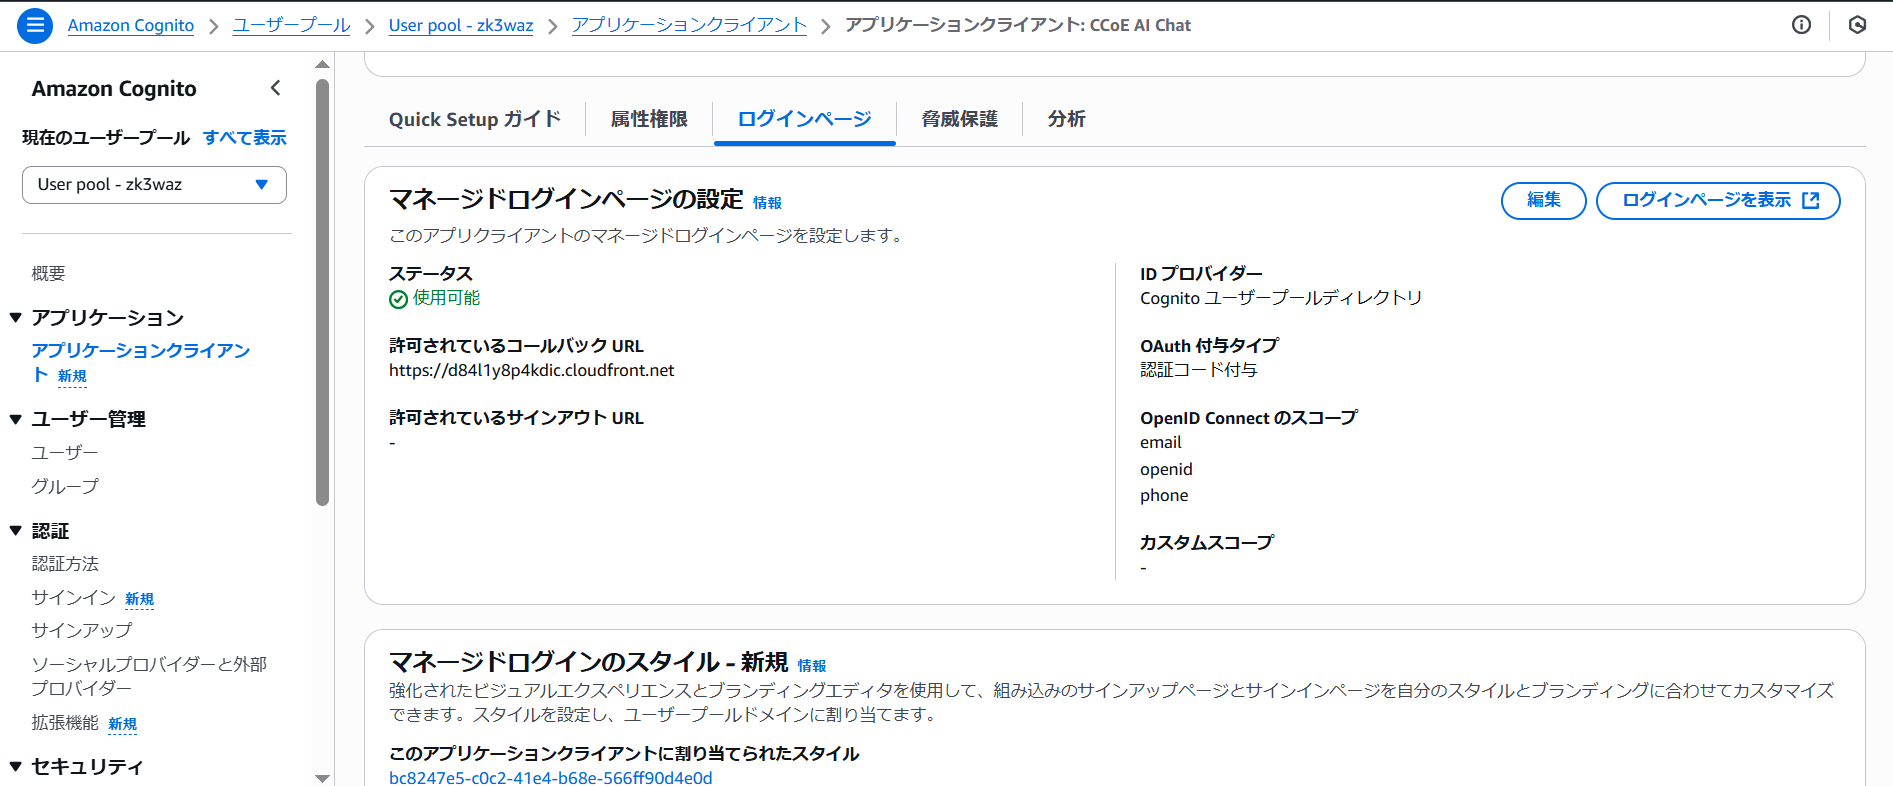Click the phone scope text
1893x786 pixels.
point(1164,496)
